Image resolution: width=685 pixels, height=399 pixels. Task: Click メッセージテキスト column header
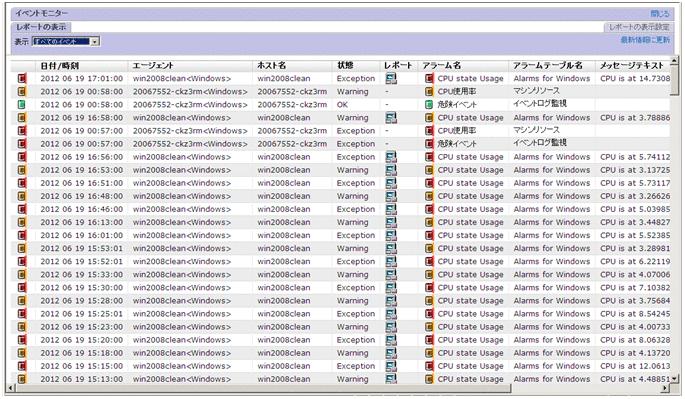(x=631, y=66)
